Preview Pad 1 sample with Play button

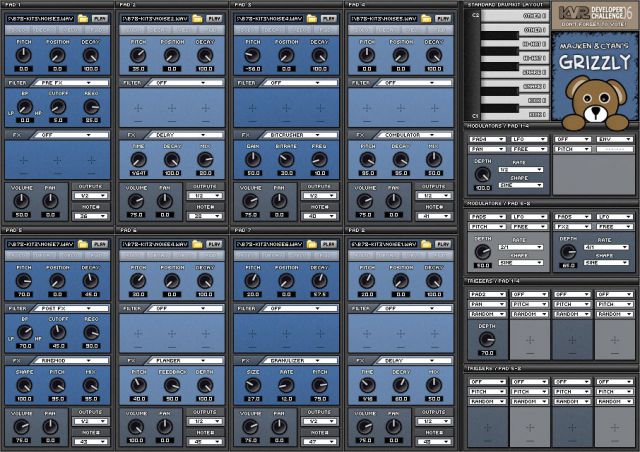[x=100, y=18]
